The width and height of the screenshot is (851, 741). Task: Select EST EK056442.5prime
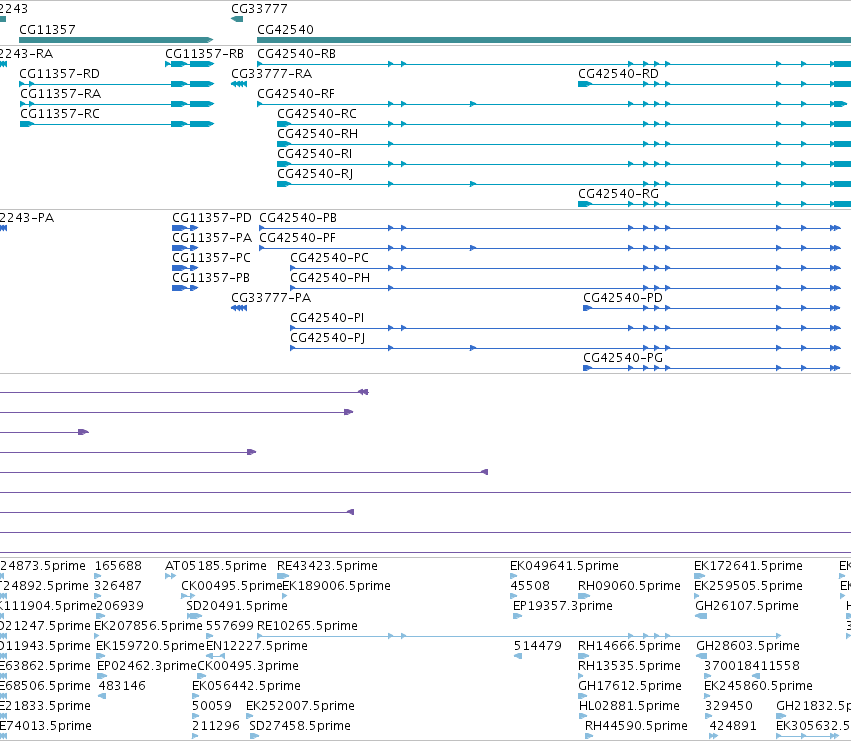click(x=246, y=687)
